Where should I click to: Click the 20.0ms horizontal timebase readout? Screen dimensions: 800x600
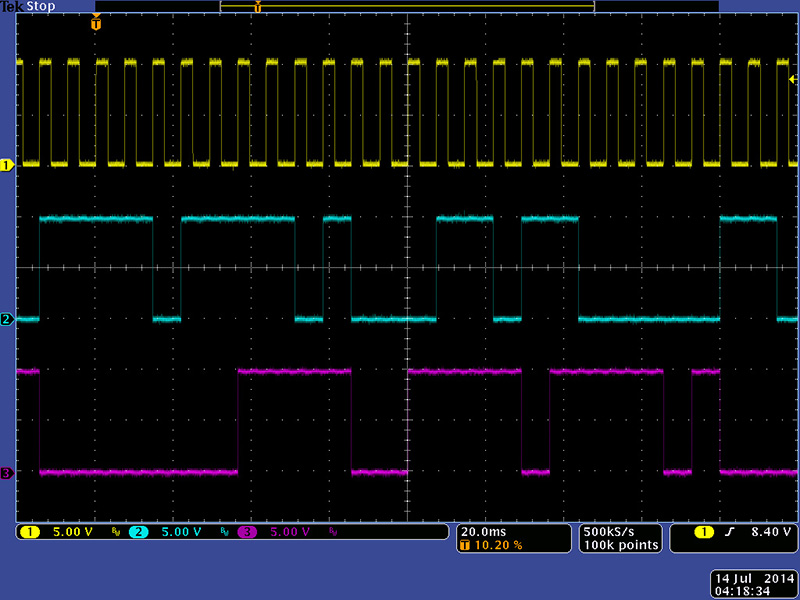click(x=482, y=531)
